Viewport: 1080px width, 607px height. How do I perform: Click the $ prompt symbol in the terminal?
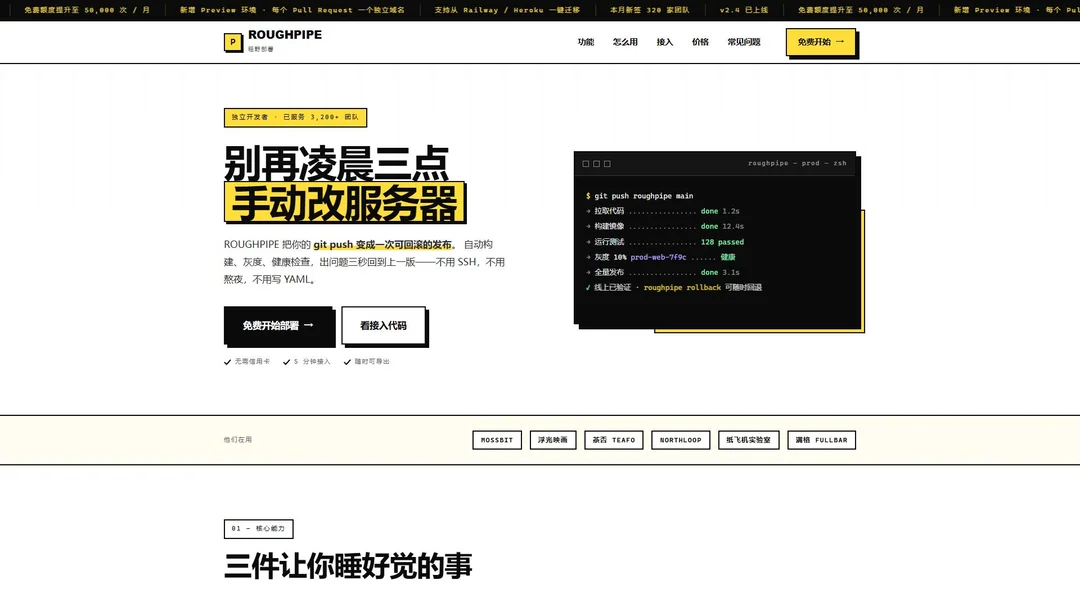pos(588,196)
